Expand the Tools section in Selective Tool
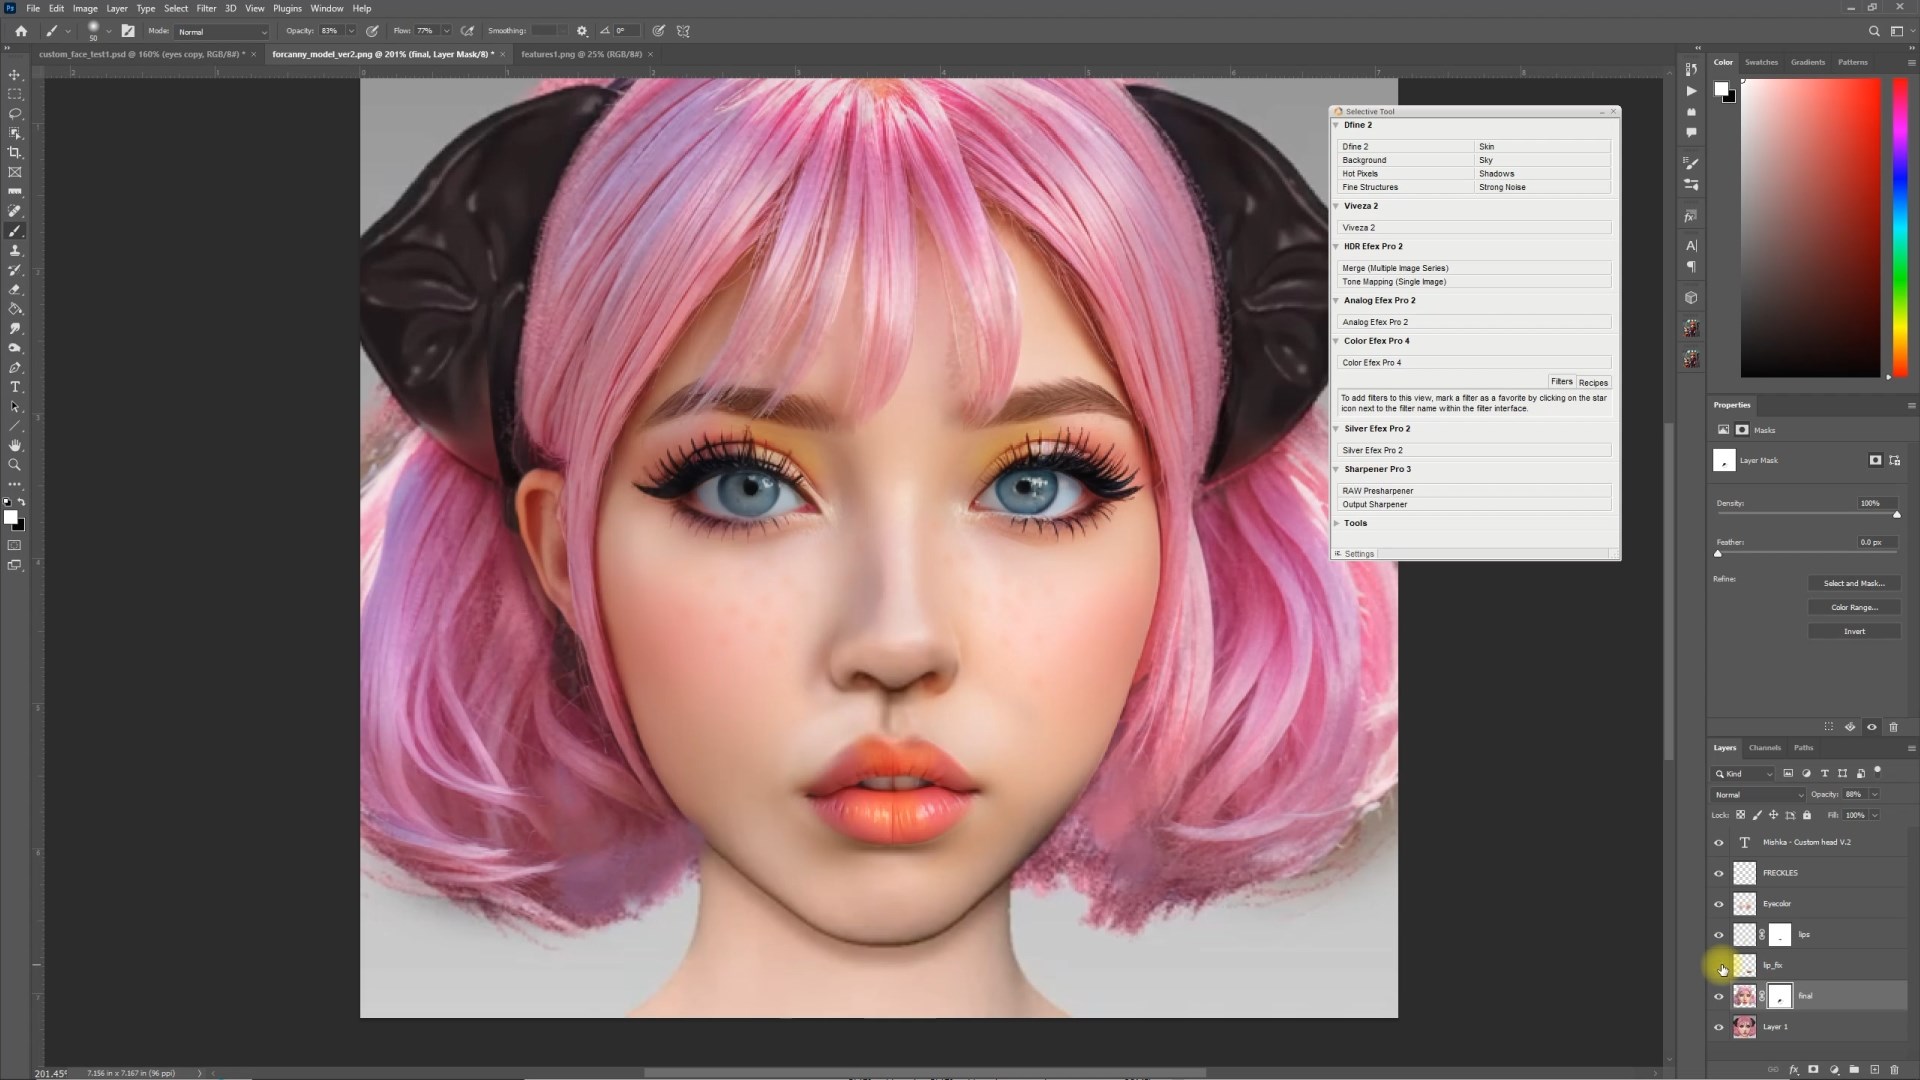This screenshot has width=1920, height=1080. pyautogui.click(x=1337, y=523)
